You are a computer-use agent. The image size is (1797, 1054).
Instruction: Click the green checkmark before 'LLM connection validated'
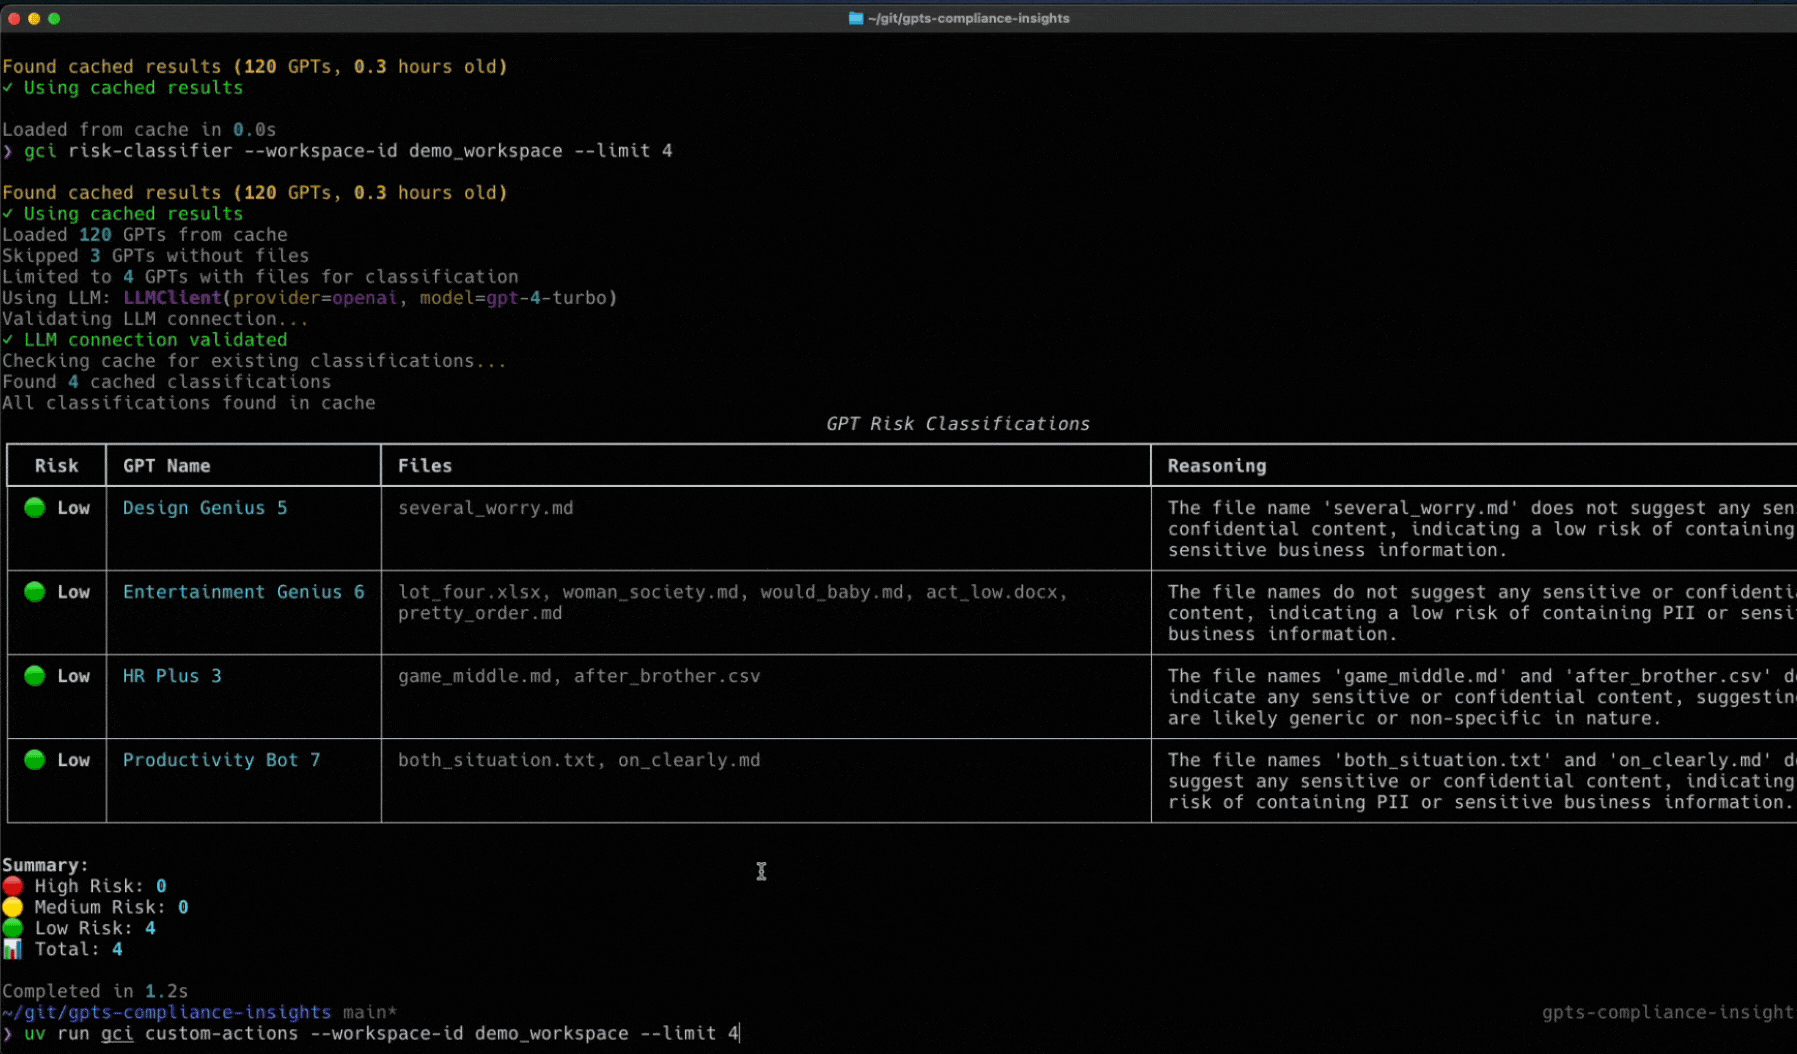[x=8, y=340]
